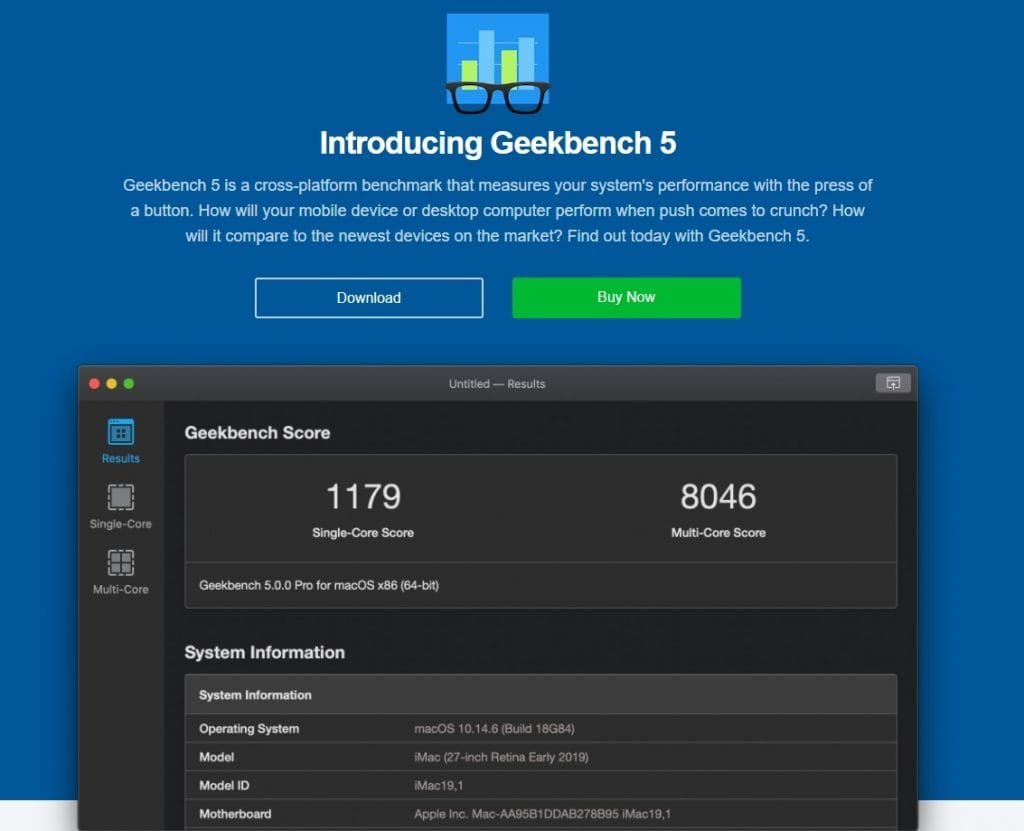Click the Introducing Geekbench 5 headline

(498, 143)
